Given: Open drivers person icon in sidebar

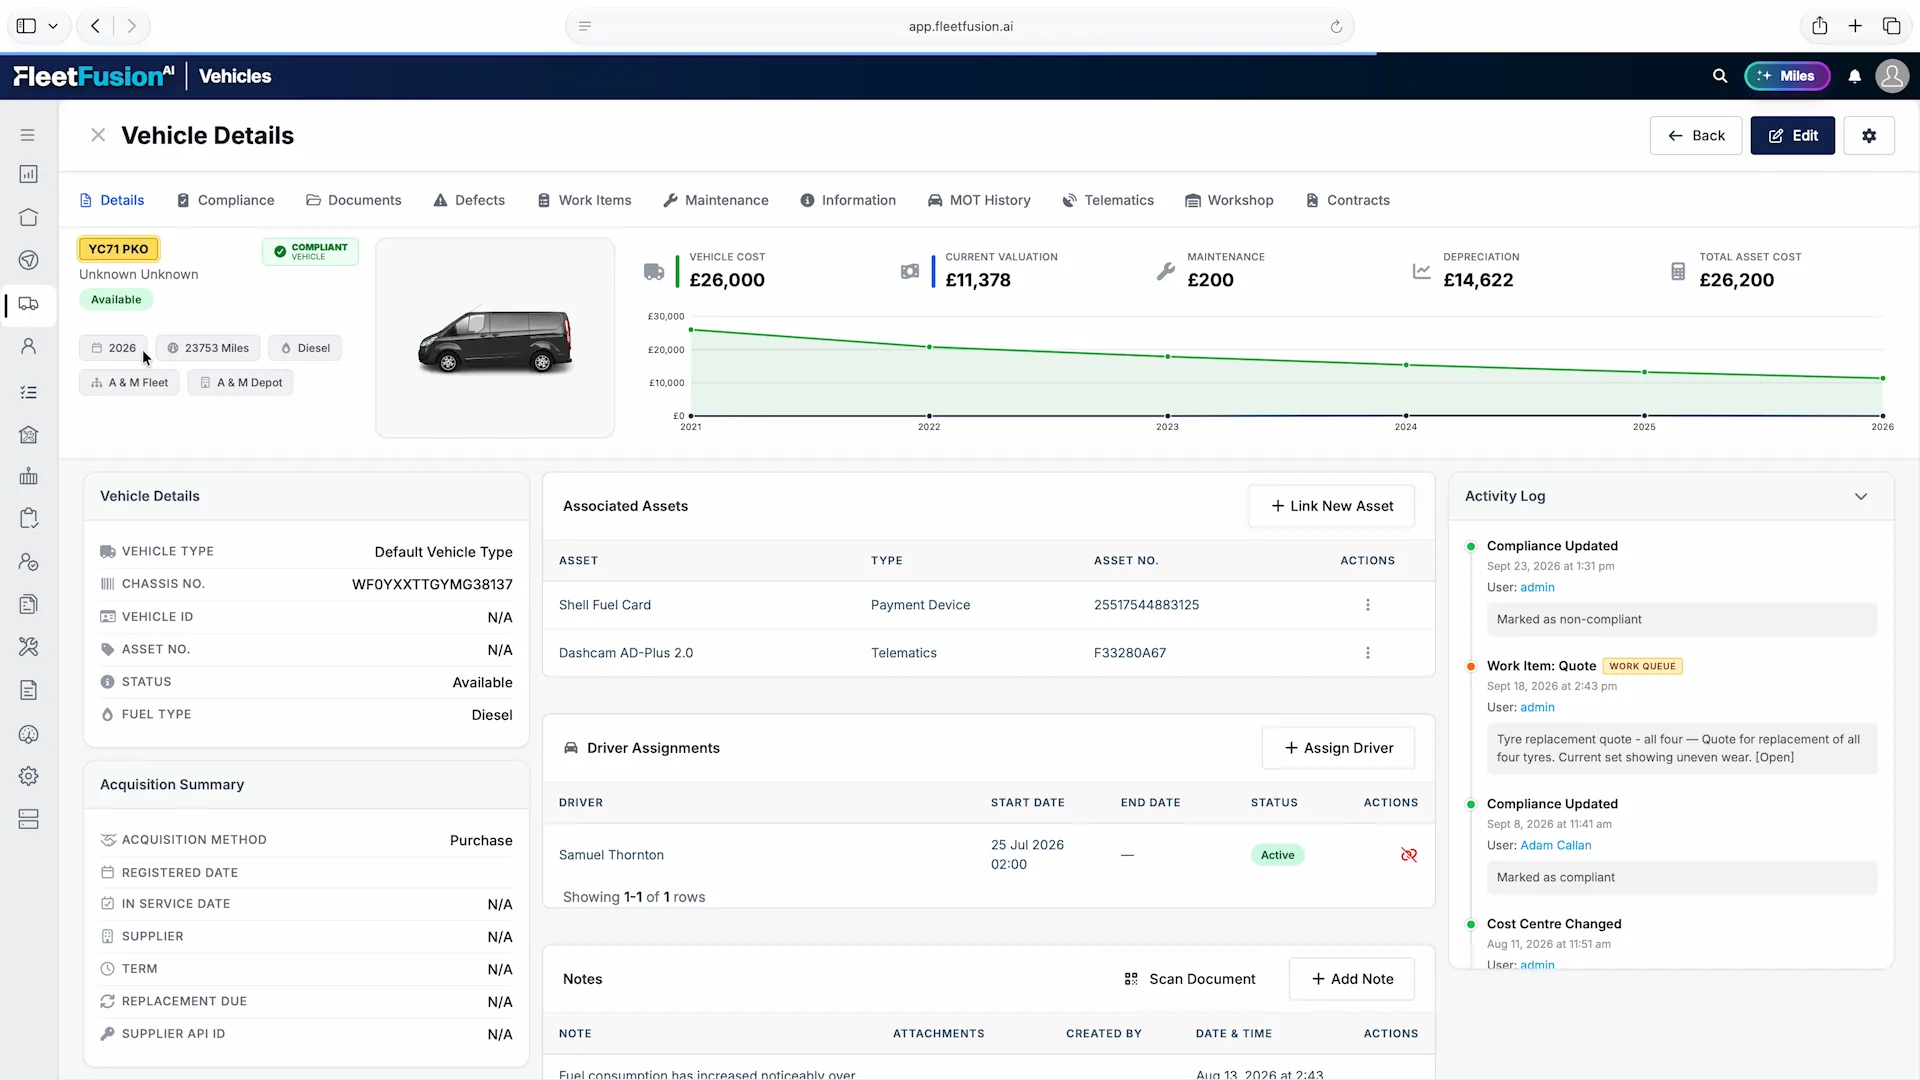Looking at the screenshot, I should (29, 347).
